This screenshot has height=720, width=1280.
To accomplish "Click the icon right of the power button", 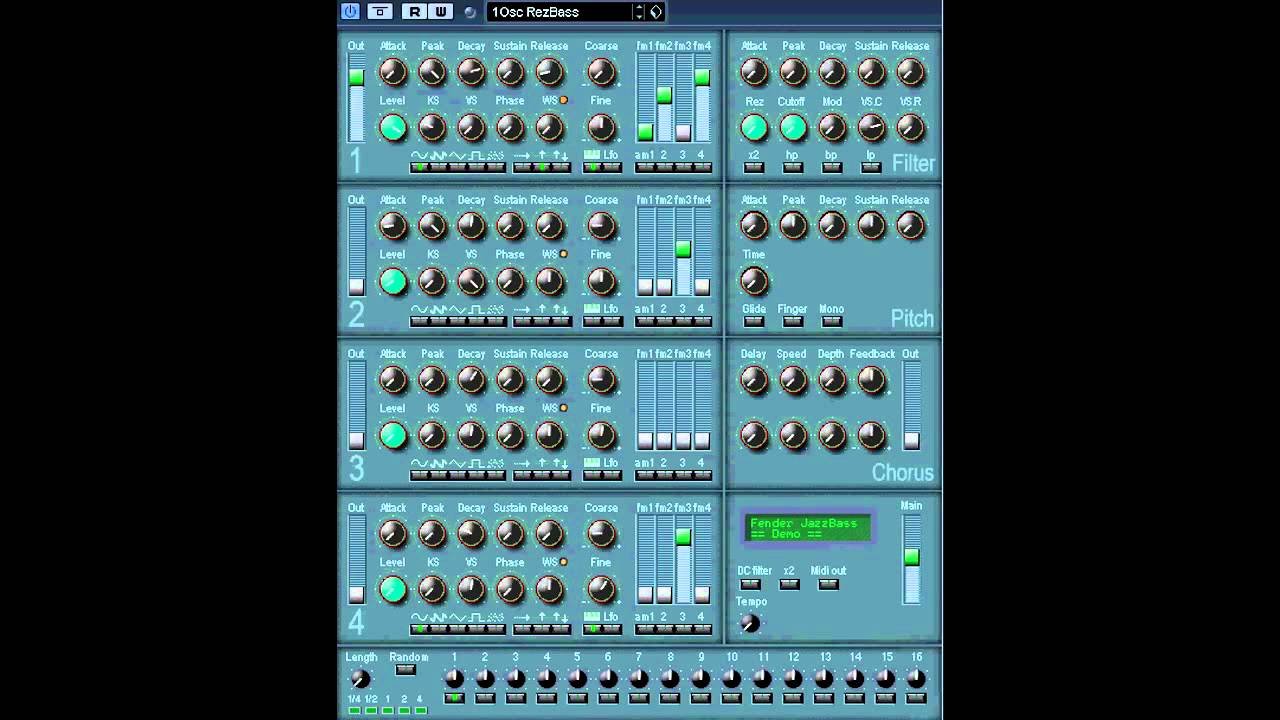I will point(379,12).
